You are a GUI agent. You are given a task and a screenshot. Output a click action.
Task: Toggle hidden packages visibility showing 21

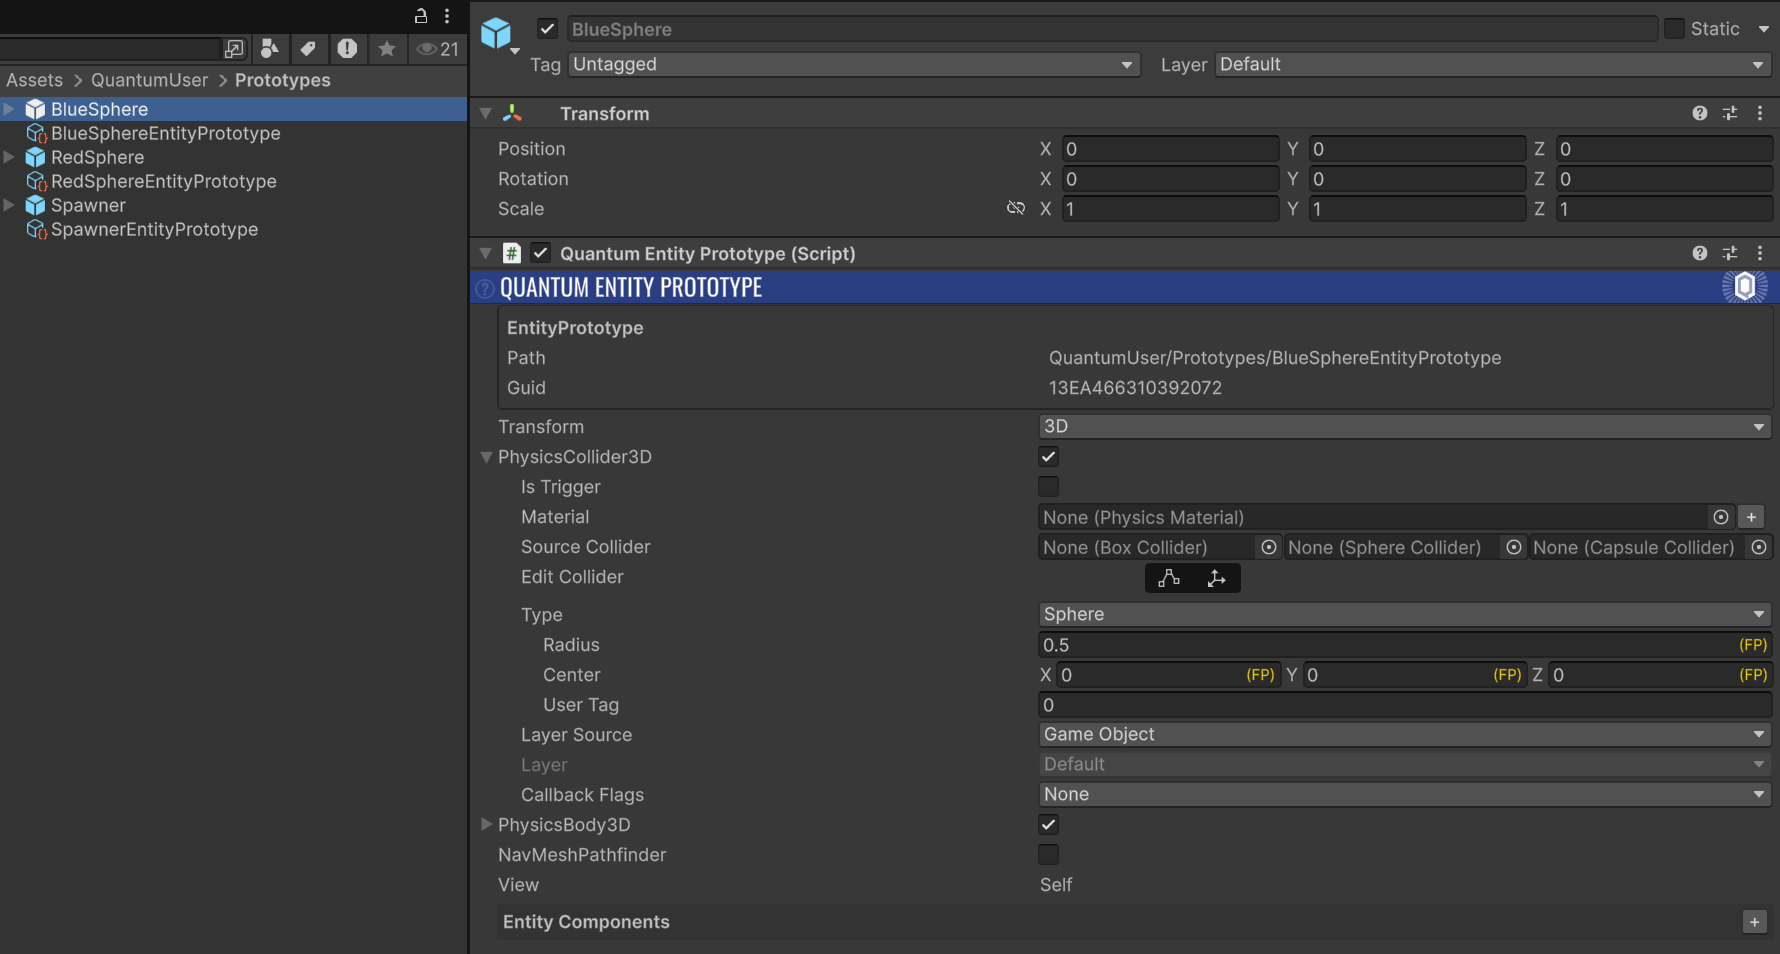point(438,49)
